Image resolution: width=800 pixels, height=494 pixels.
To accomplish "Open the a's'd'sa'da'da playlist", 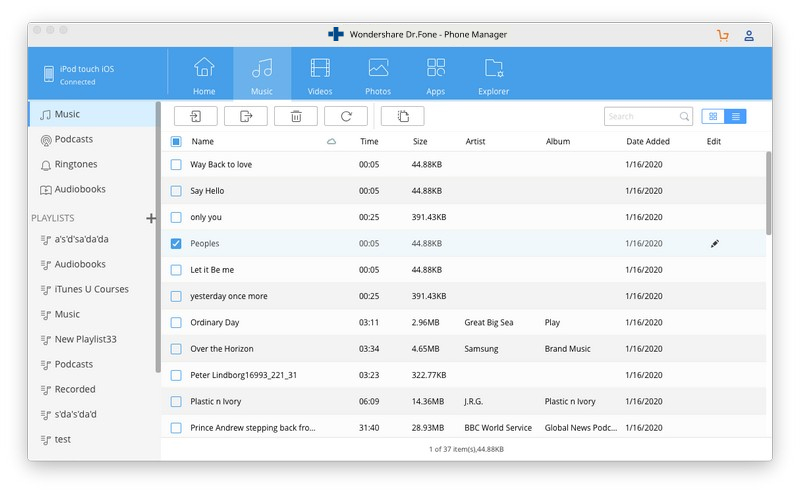I will pos(92,239).
